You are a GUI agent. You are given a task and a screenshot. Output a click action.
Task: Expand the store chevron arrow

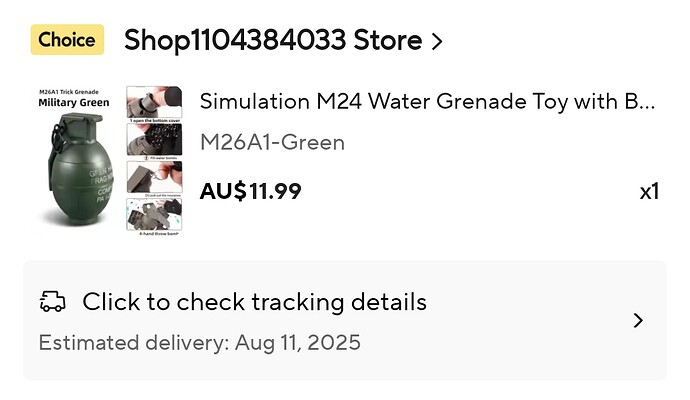pos(437,42)
